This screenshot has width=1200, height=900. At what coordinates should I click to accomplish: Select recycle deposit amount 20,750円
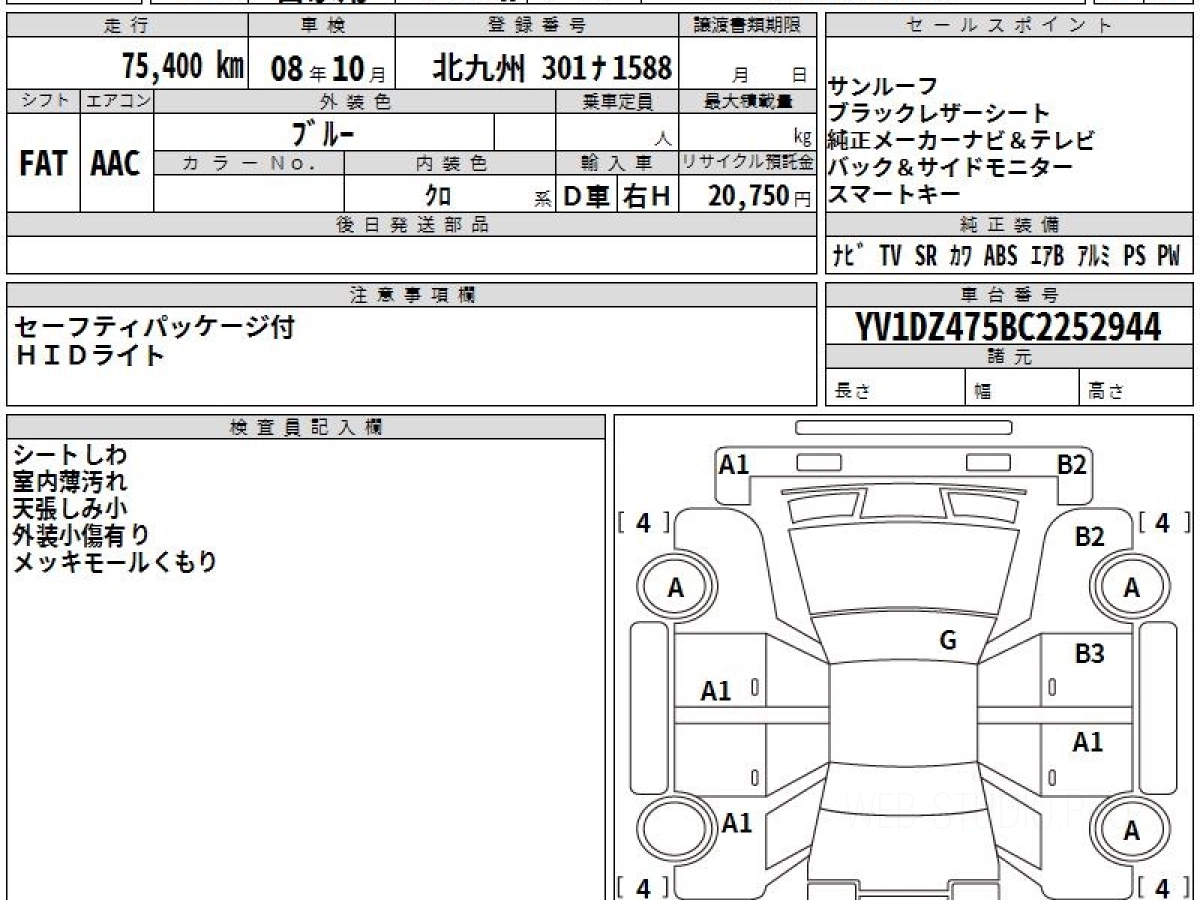760,196
